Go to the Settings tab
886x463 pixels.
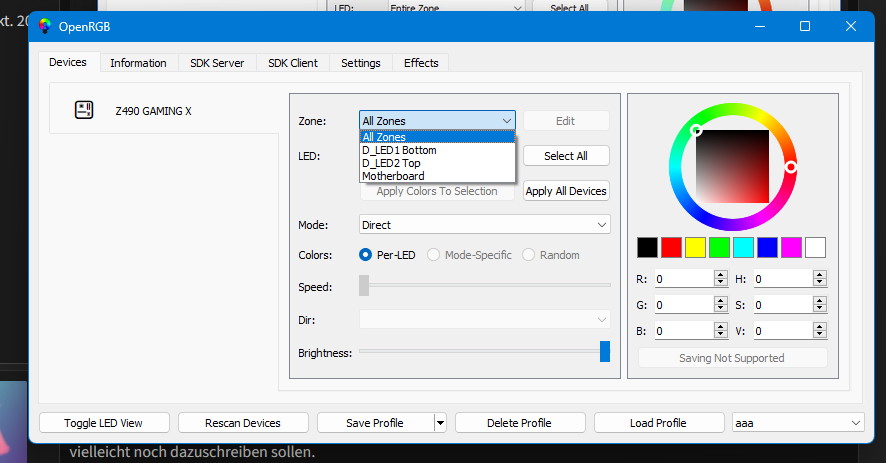pyautogui.click(x=361, y=63)
